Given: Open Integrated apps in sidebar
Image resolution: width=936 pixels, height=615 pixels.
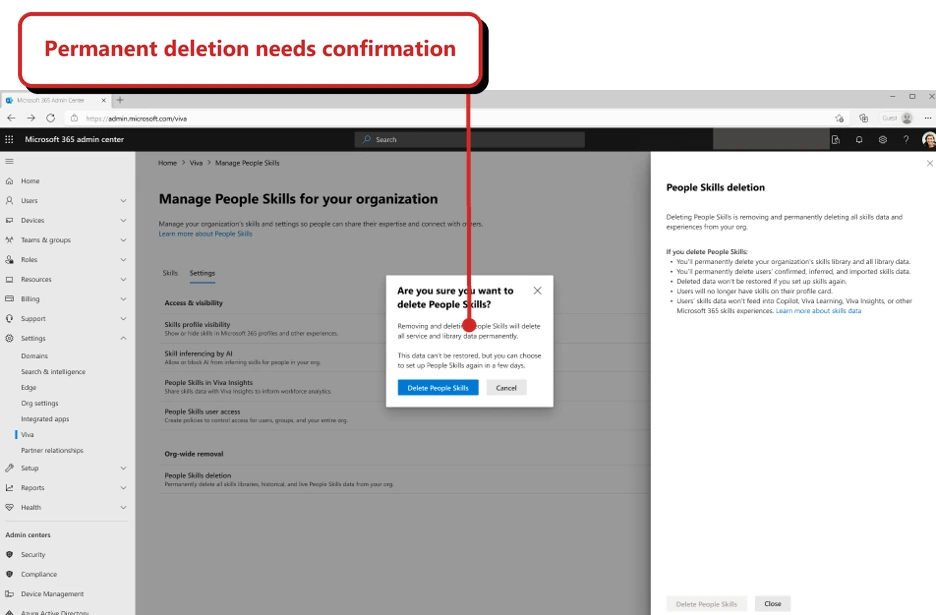Looking at the screenshot, I should click(45, 419).
